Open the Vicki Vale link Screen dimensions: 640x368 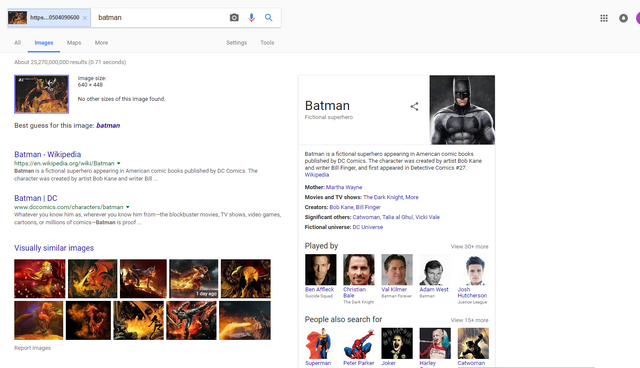pyautogui.click(x=427, y=217)
